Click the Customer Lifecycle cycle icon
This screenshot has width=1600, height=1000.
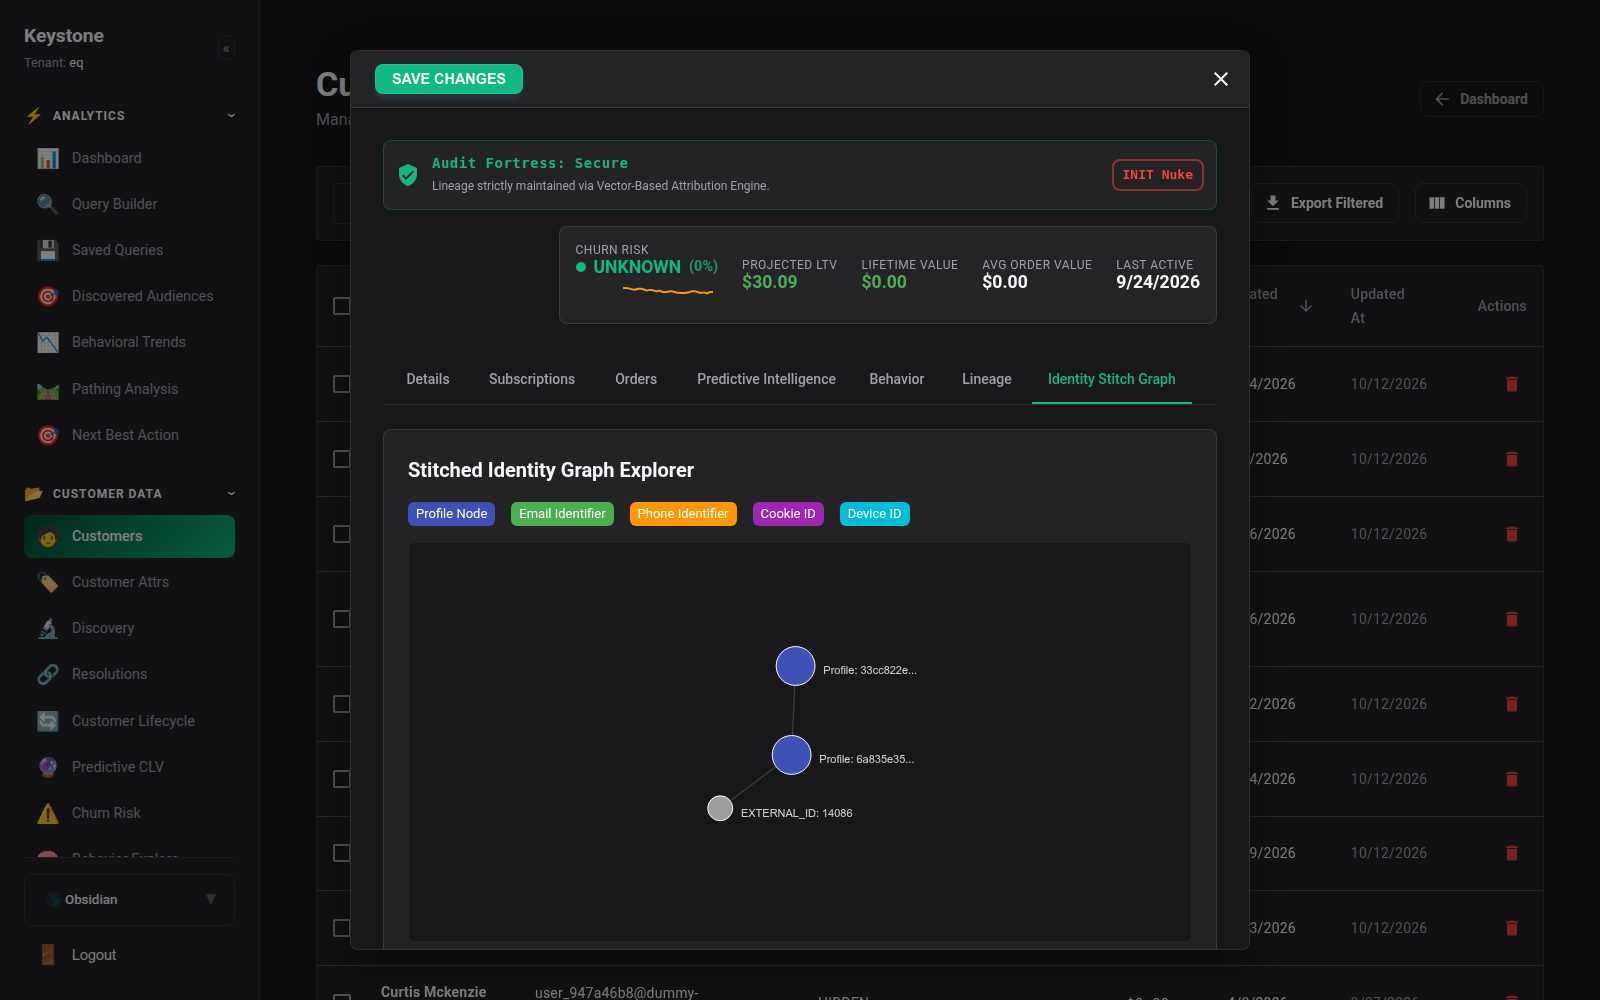tap(48, 721)
